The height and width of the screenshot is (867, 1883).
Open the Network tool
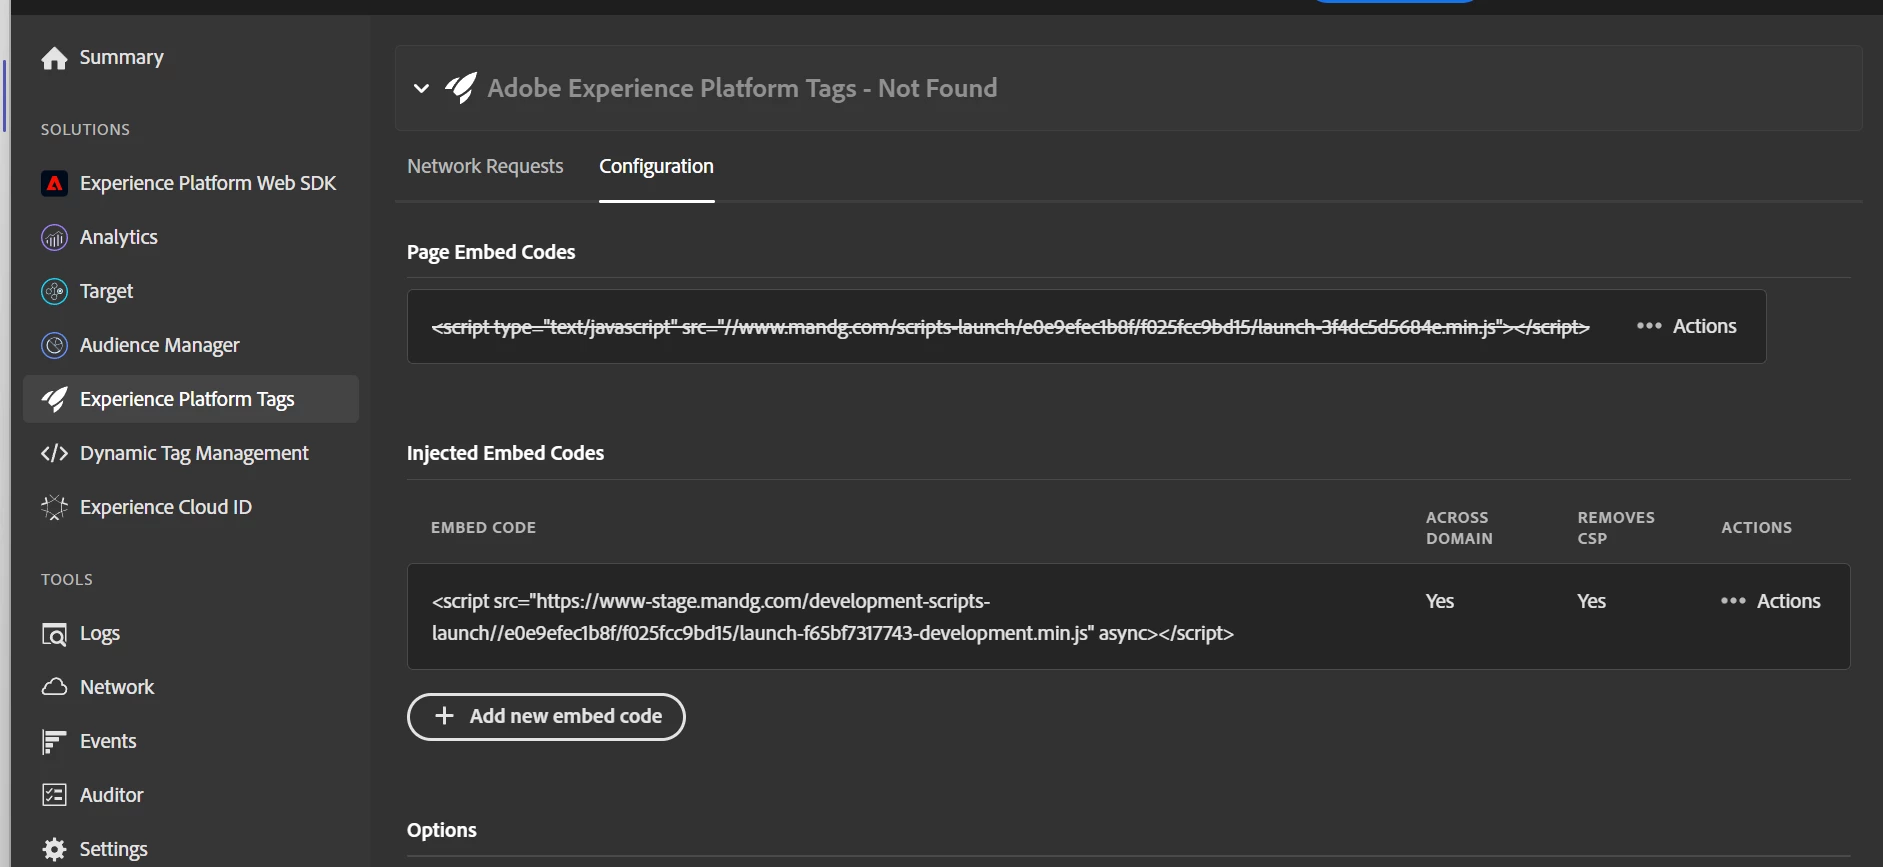tap(190, 687)
